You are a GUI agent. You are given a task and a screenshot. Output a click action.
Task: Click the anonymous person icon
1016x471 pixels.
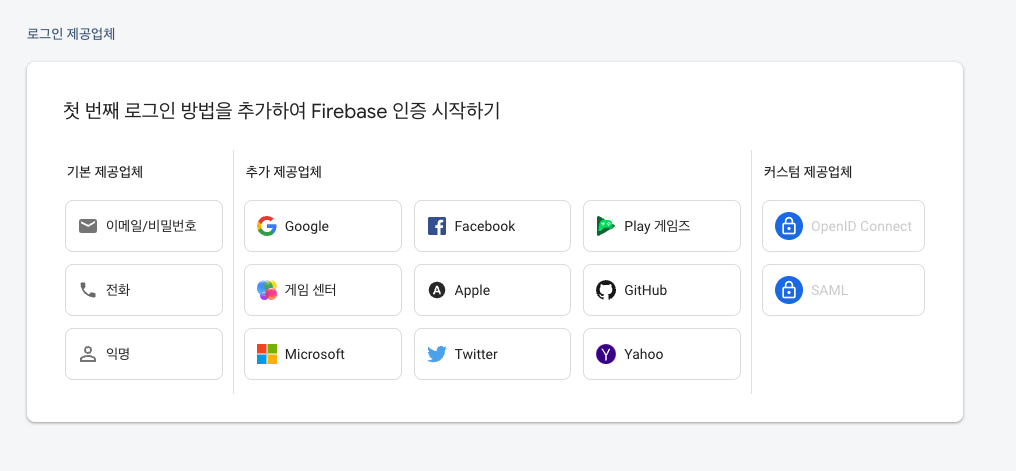pyautogui.click(x=87, y=354)
